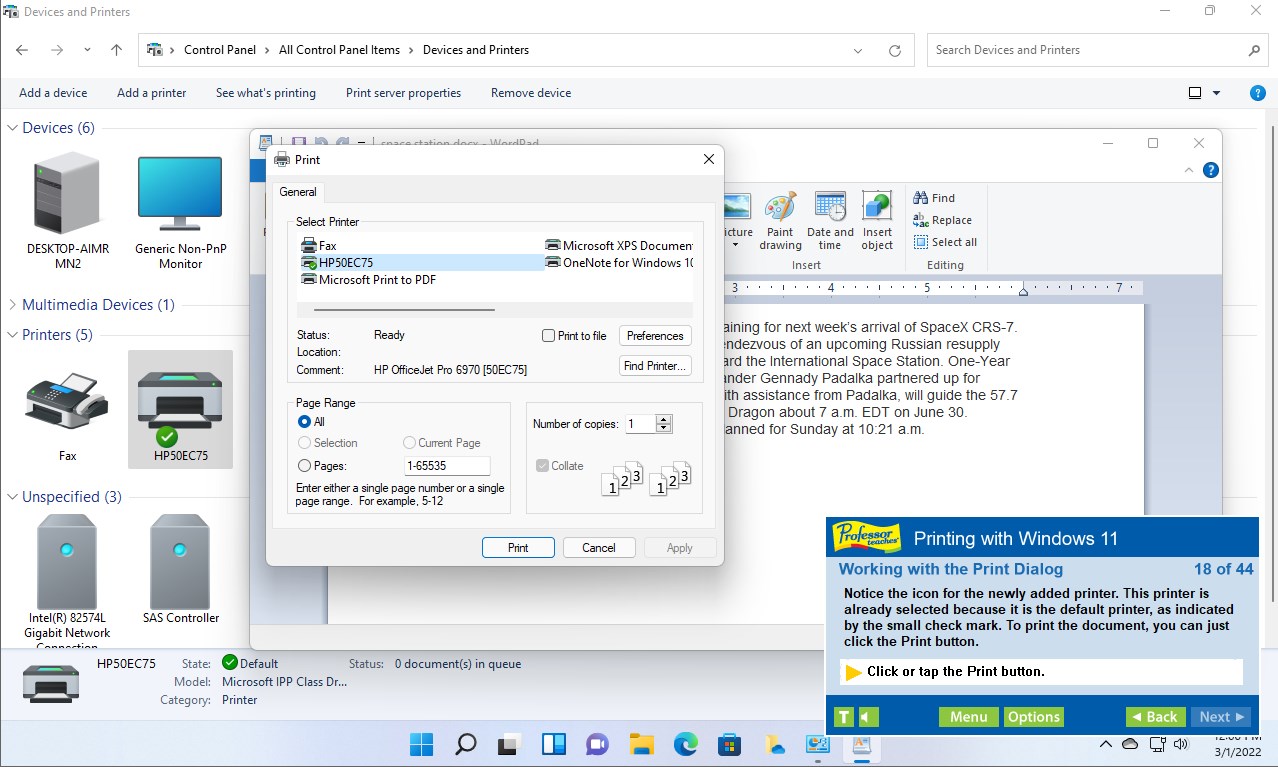Open tutorial Menu button
Image resolution: width=1278 pixels, height=767 pixels.
point(968,717)
